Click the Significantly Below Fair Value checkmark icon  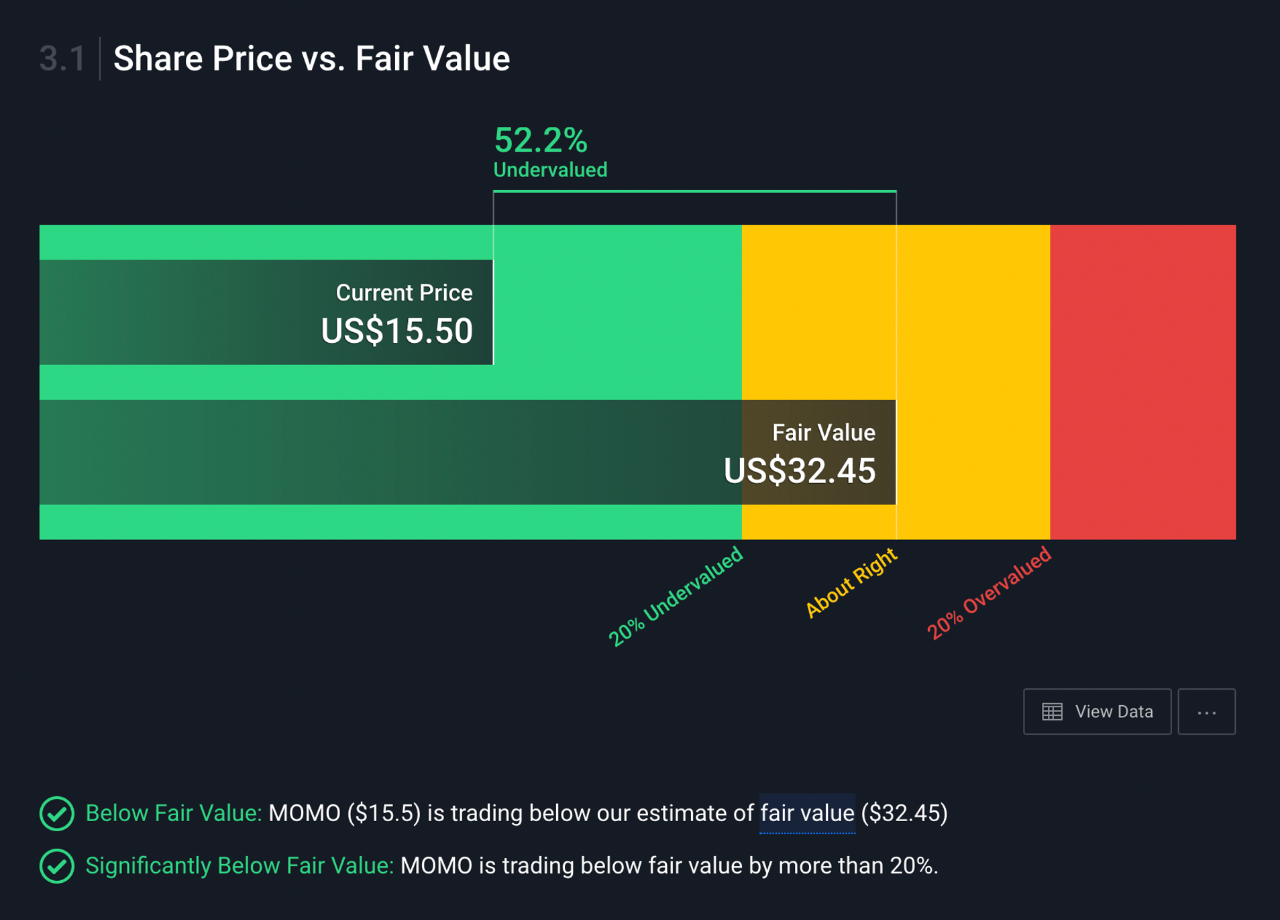56,866
